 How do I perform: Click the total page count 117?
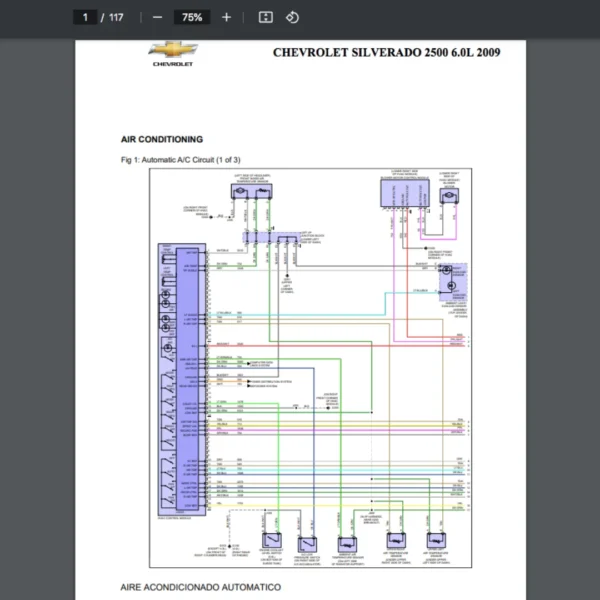116,17
